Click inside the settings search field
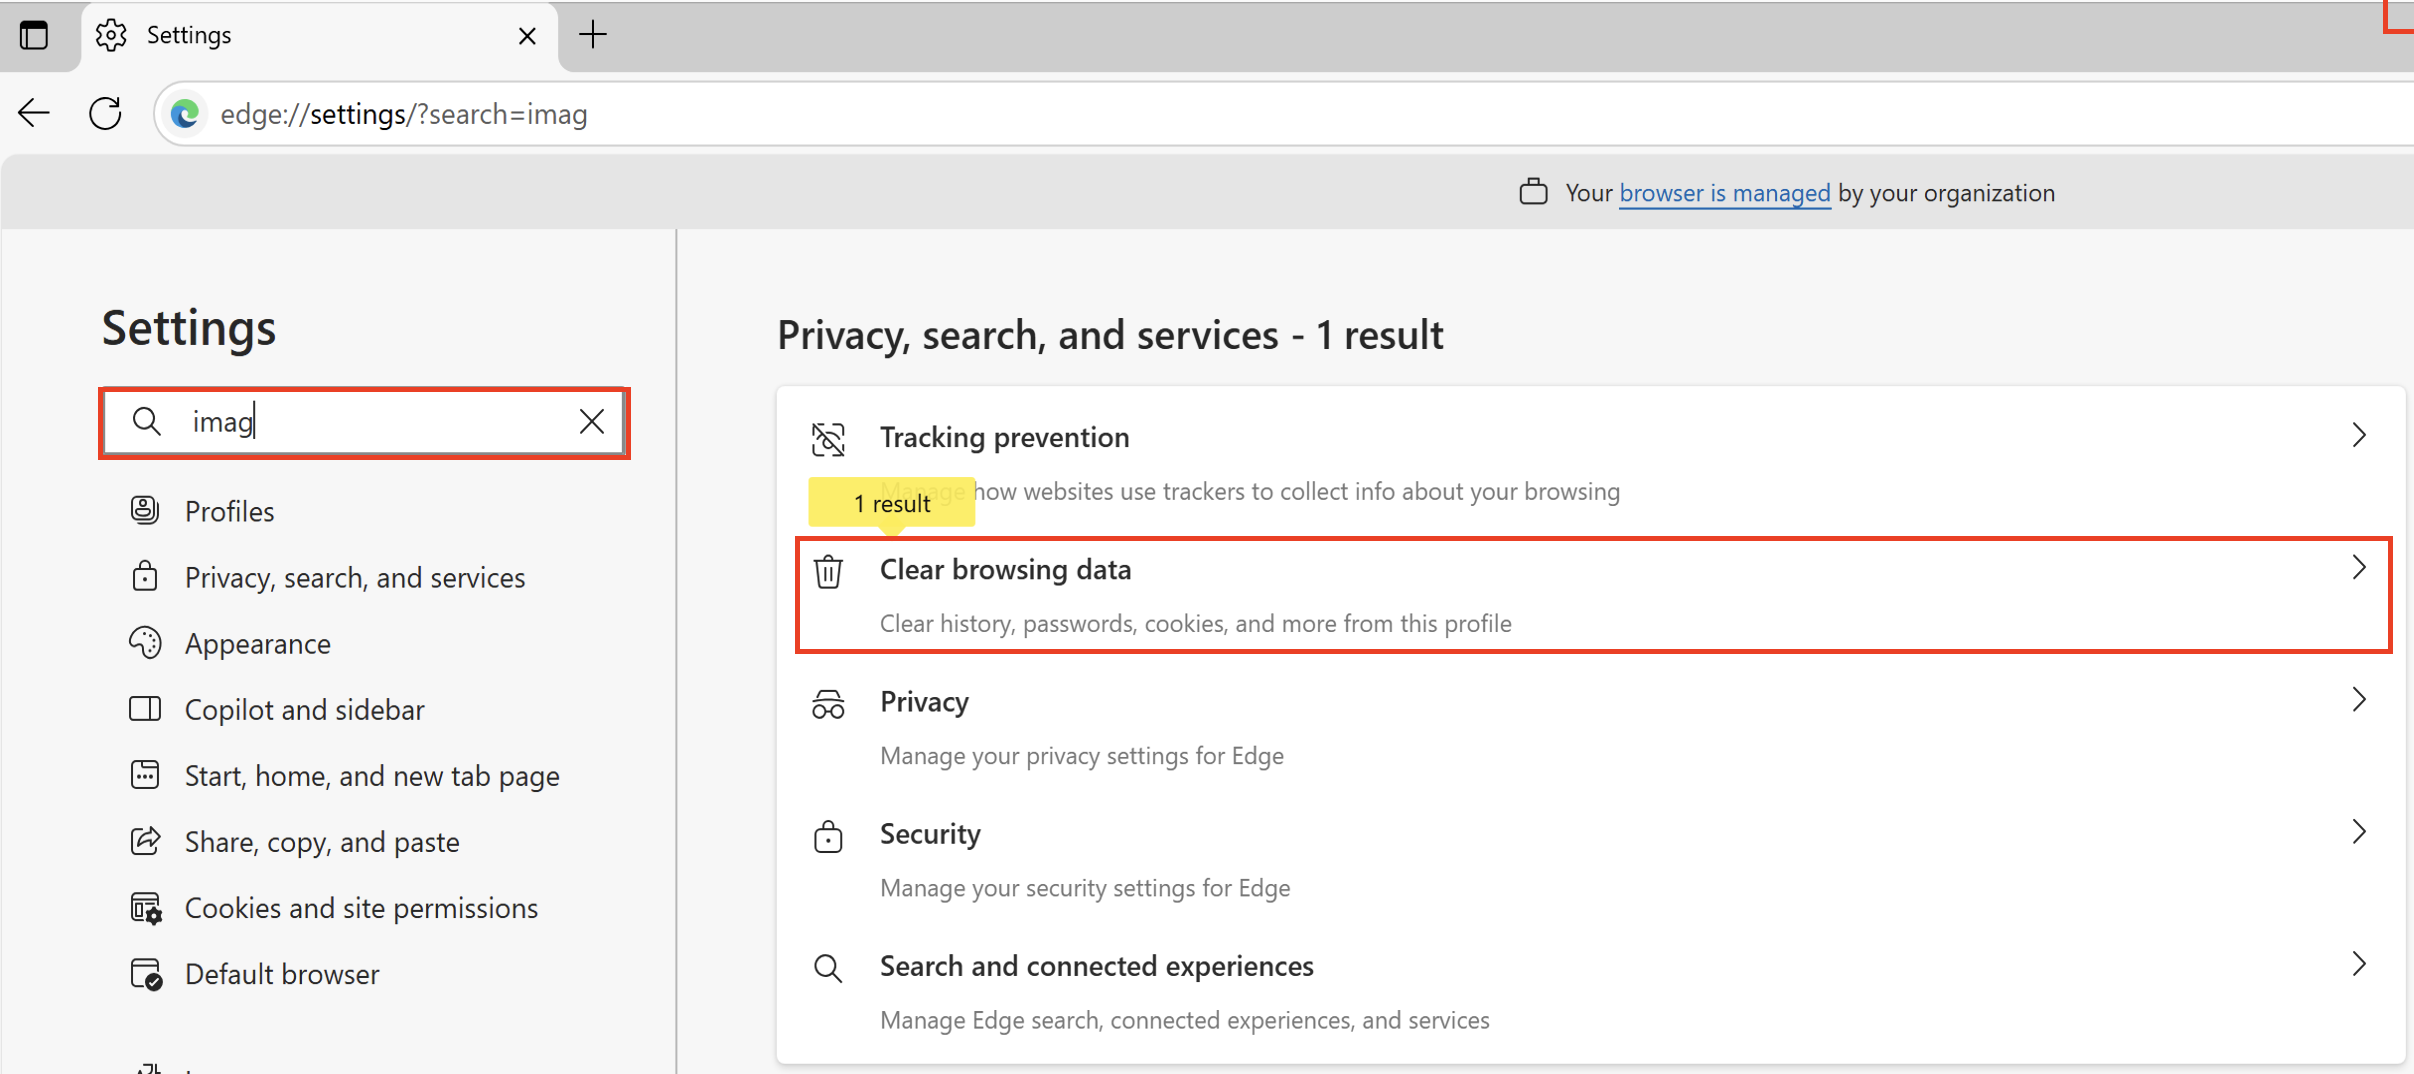This screenshot has width=2414, height=1074. click(x=364, y=422)
